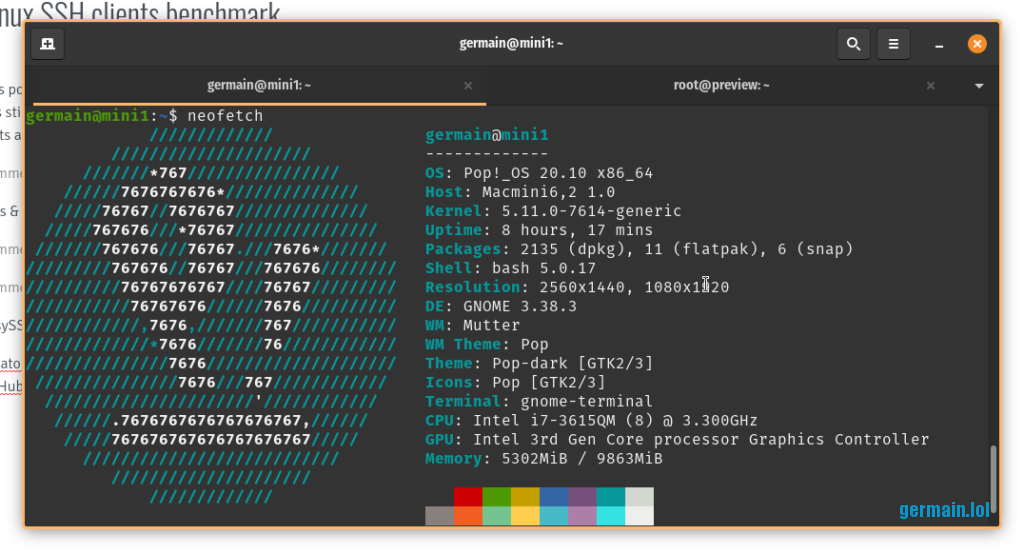Close the terminal window via orange button
This screenshot has height=554, width=1024.
(977, 44)
